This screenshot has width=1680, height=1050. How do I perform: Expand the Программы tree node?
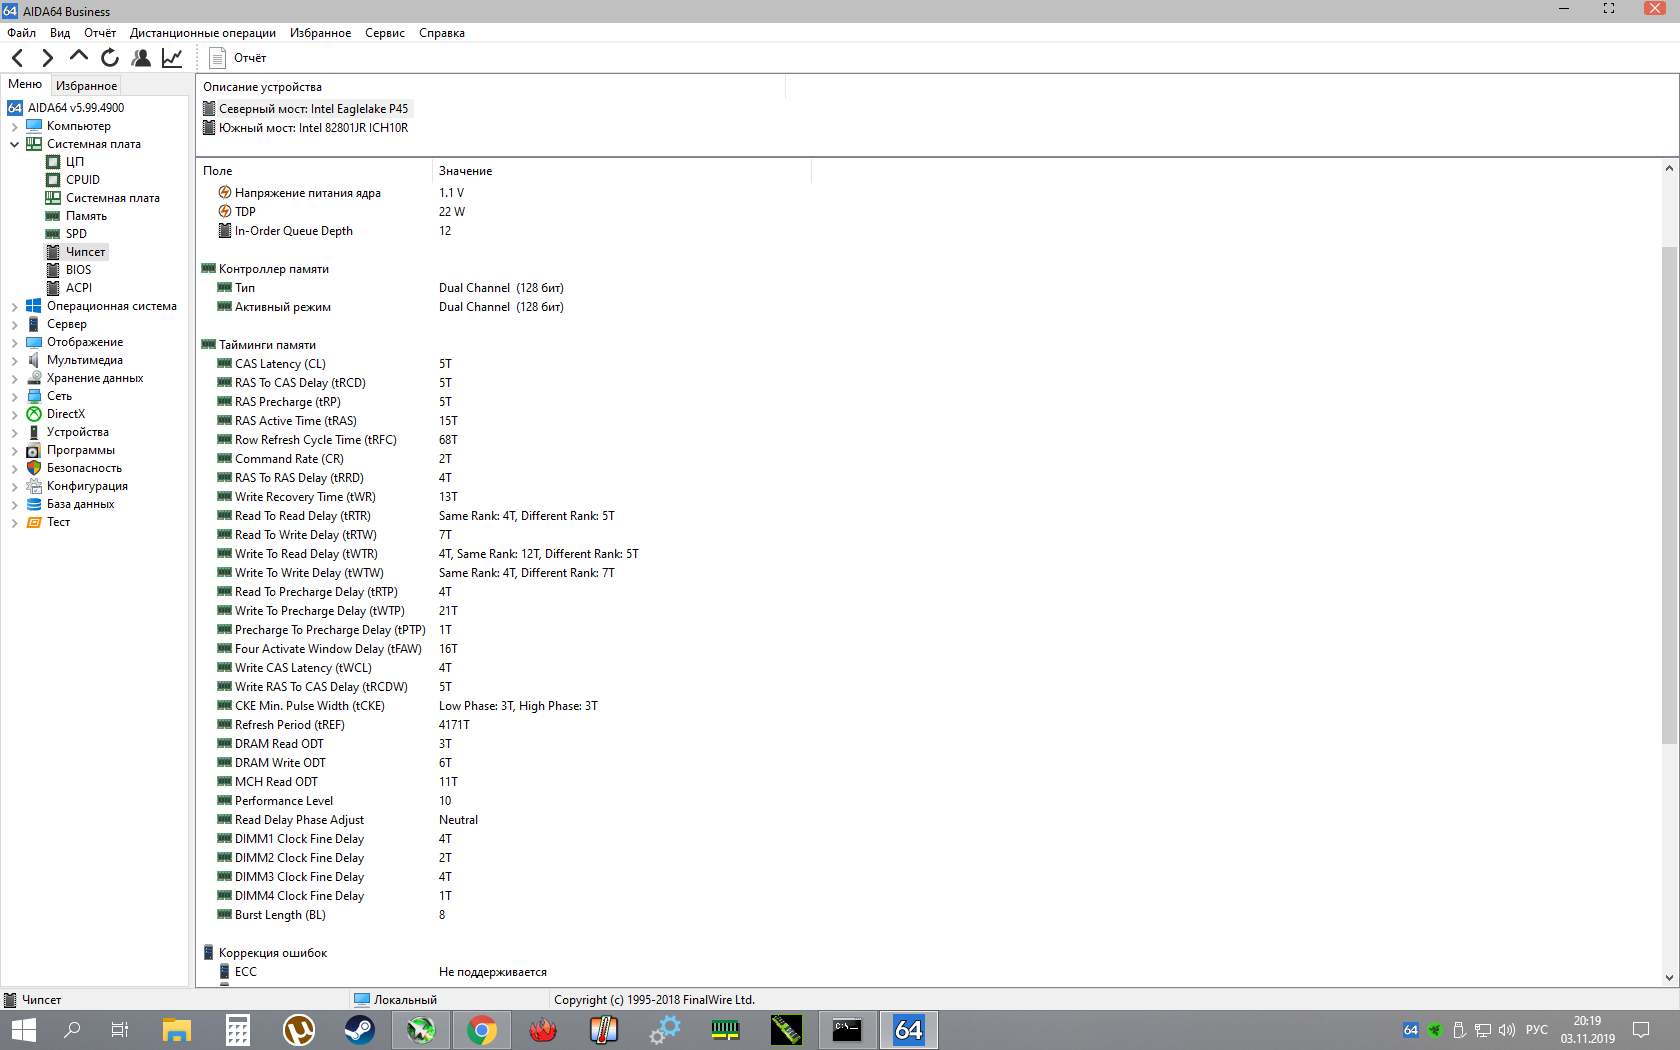coord(14,450)
